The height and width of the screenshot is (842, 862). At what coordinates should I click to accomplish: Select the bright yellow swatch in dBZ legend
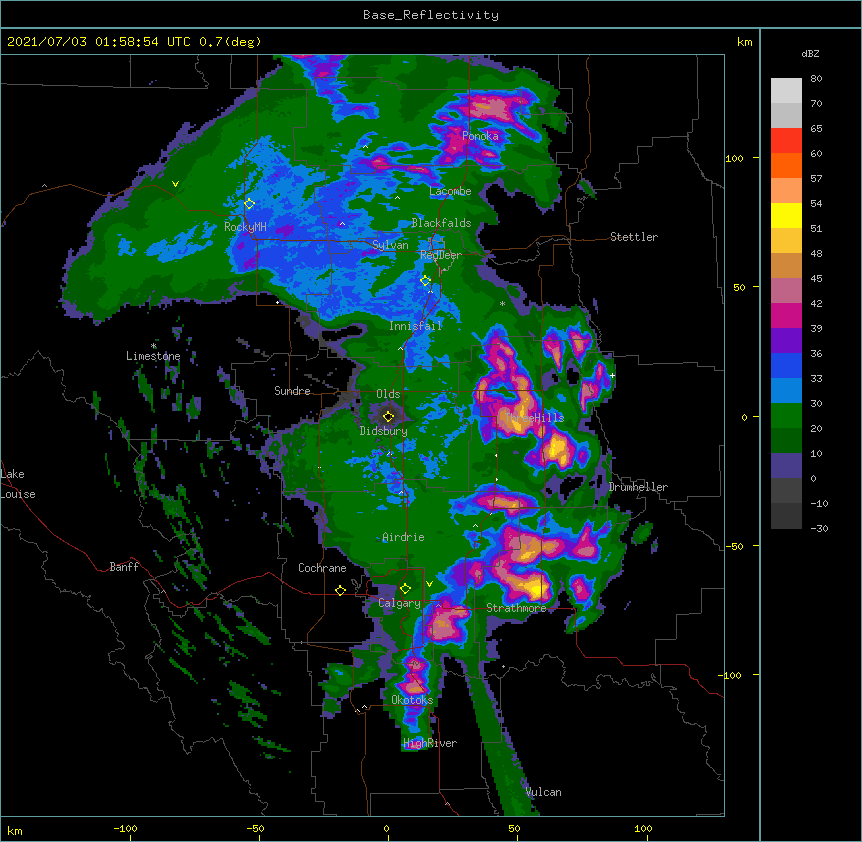[x=786, y=215]
